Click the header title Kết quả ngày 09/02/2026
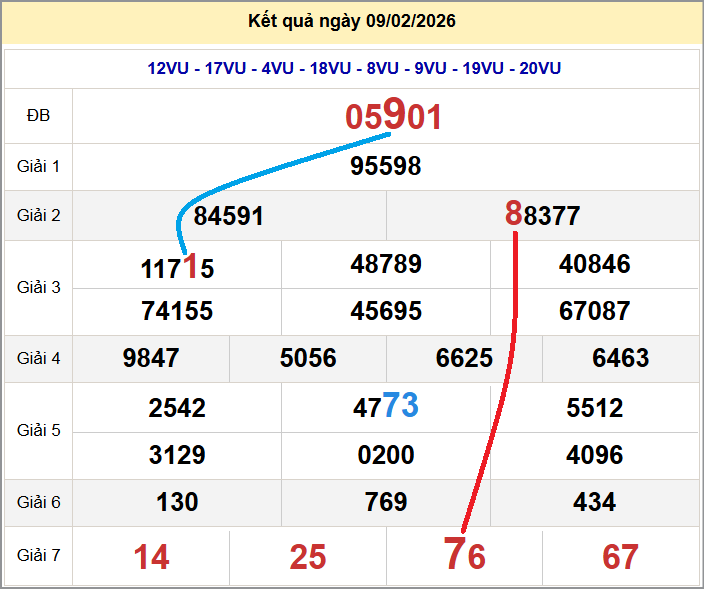This screenshot has width=704, height=589. (x=351, y=21)
